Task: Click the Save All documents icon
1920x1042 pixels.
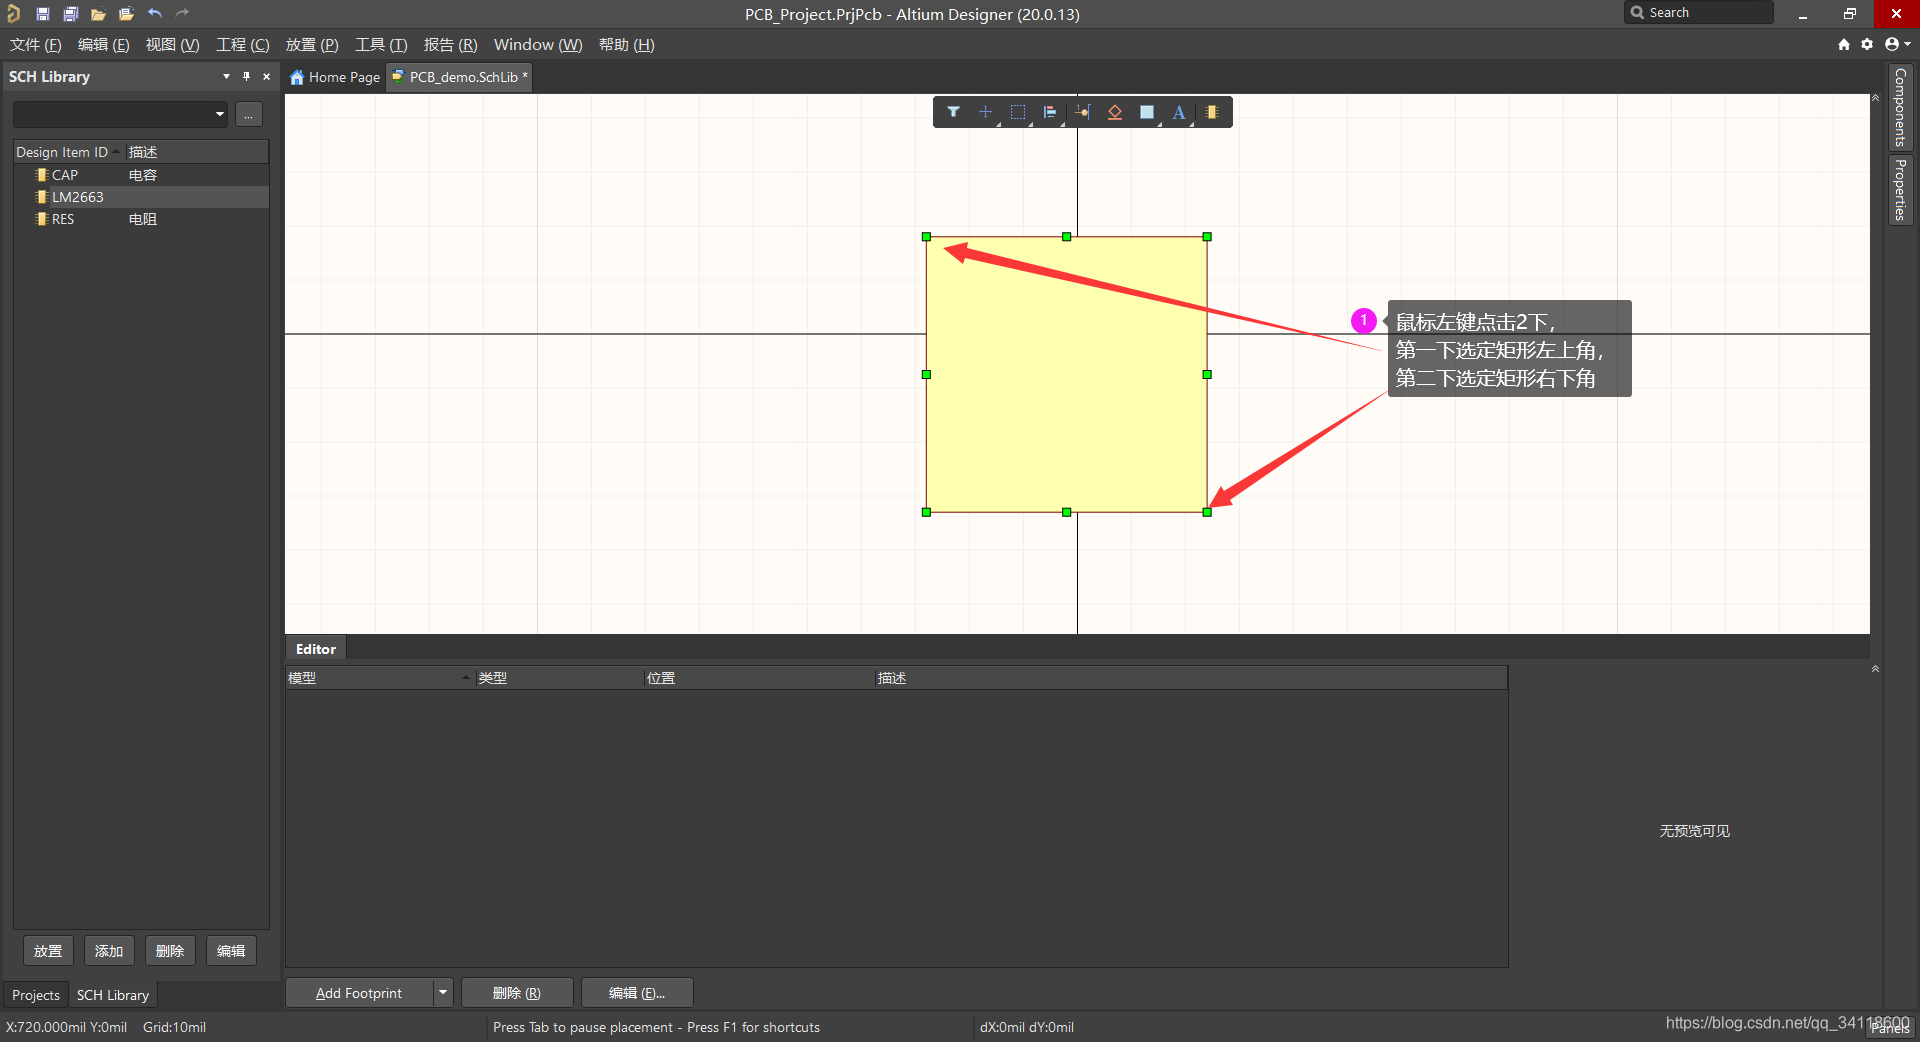Action: (x=71, y=14)
